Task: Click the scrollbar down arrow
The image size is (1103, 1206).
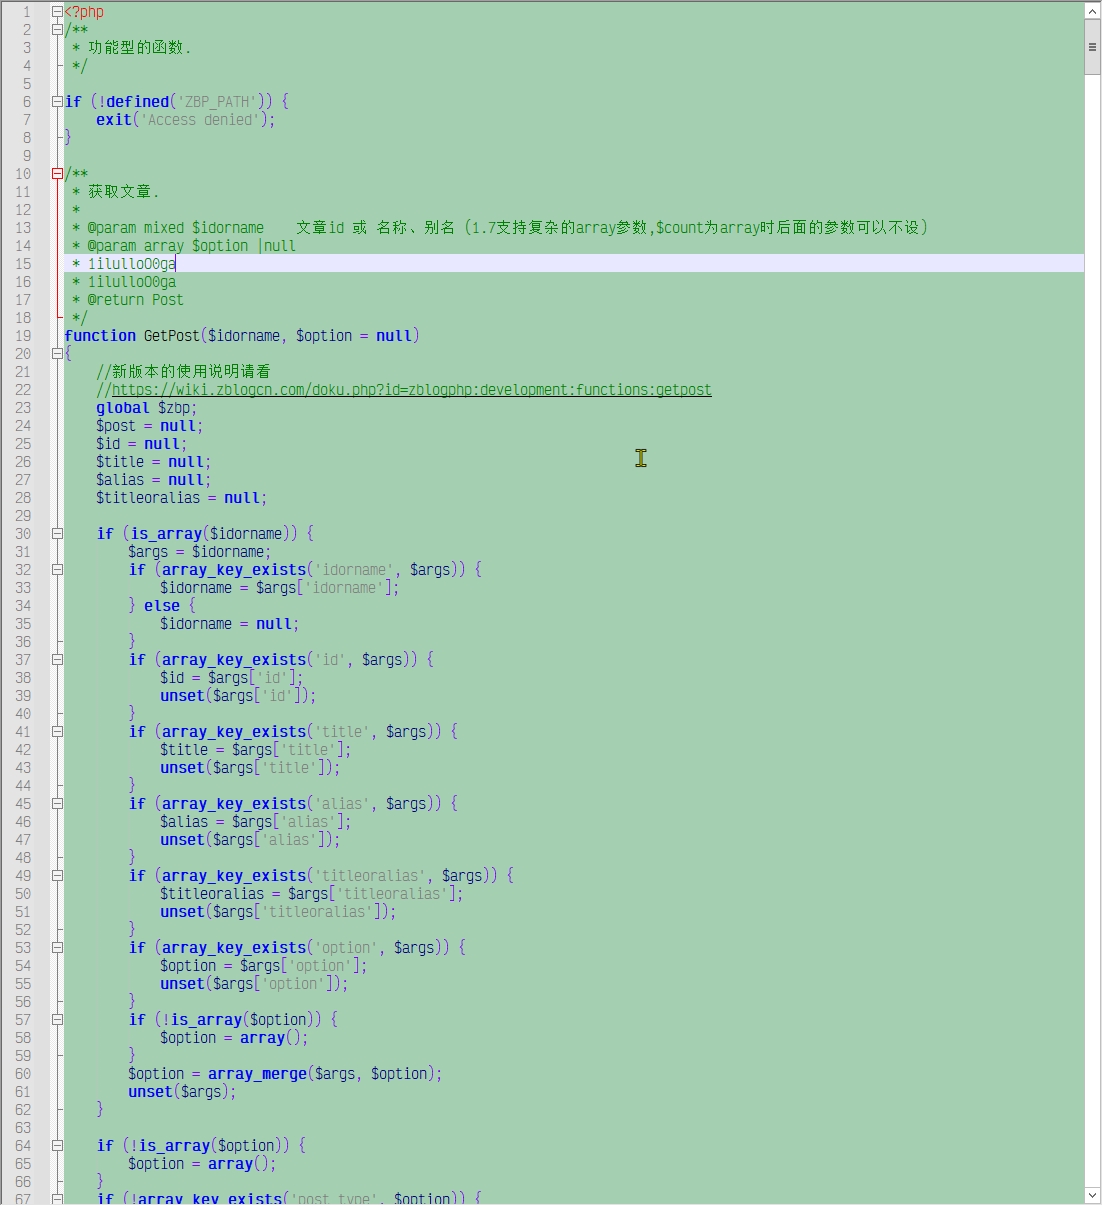Action: click(x=1092, y=1195)
